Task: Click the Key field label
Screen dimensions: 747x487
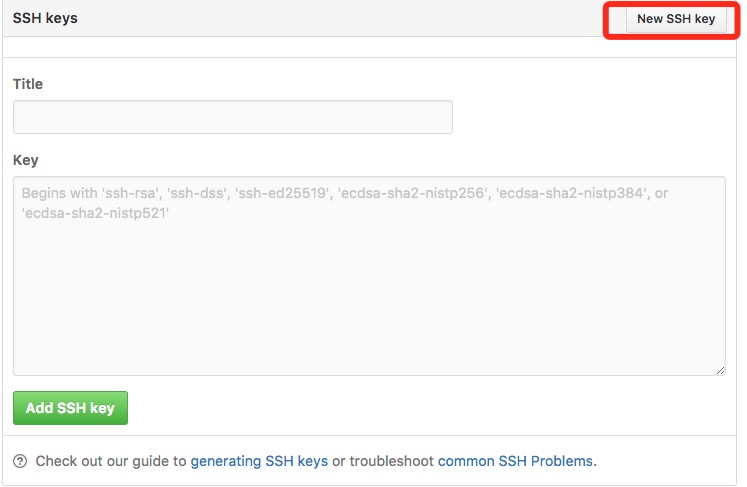Action: click(25, 160)
